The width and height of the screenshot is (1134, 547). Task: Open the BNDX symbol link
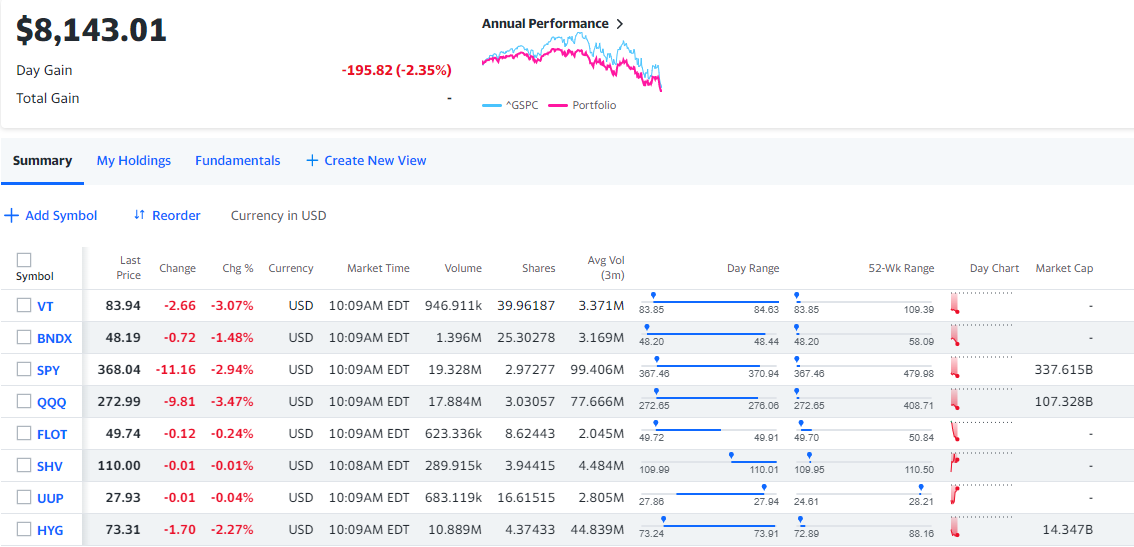tap(55, 339)
